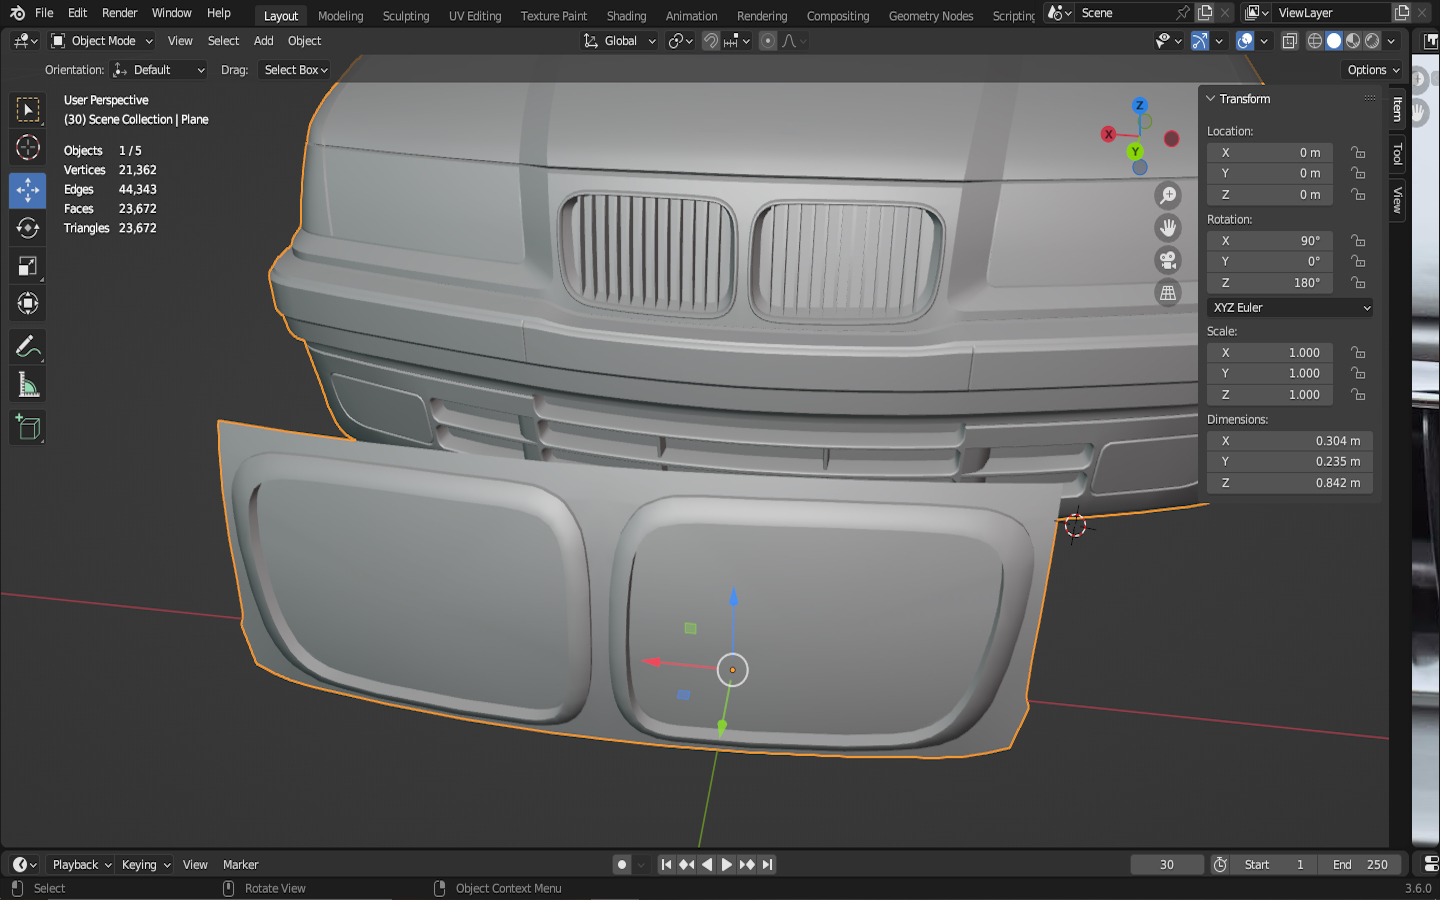This screenshot has width=1440, height=900.
Task: Open the Tool tab in sidebar
Action: click(1398, 153)
